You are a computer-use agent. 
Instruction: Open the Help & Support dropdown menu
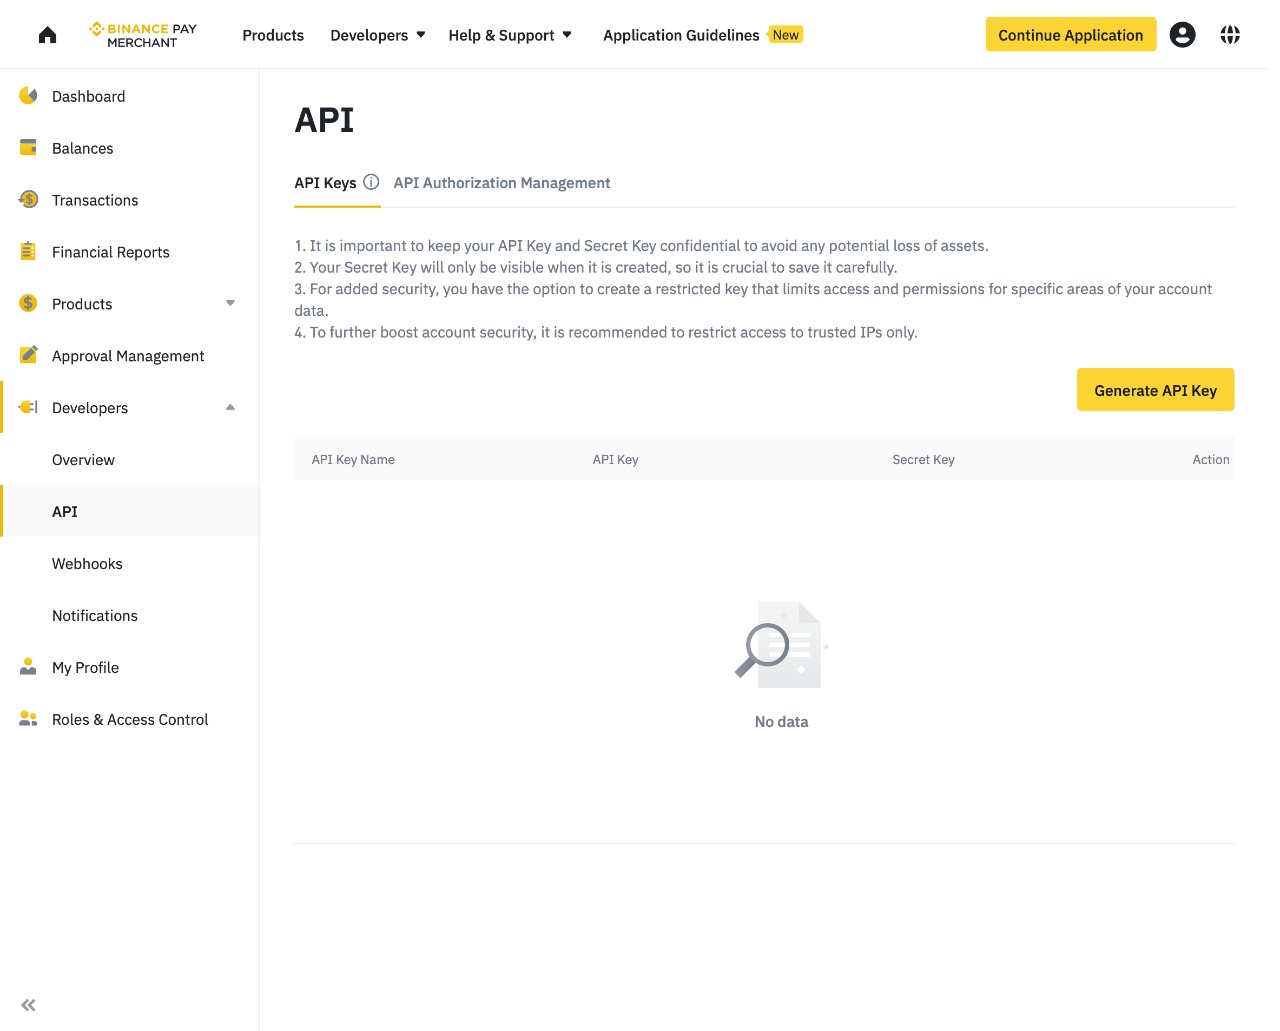click(x=509, y=35)
